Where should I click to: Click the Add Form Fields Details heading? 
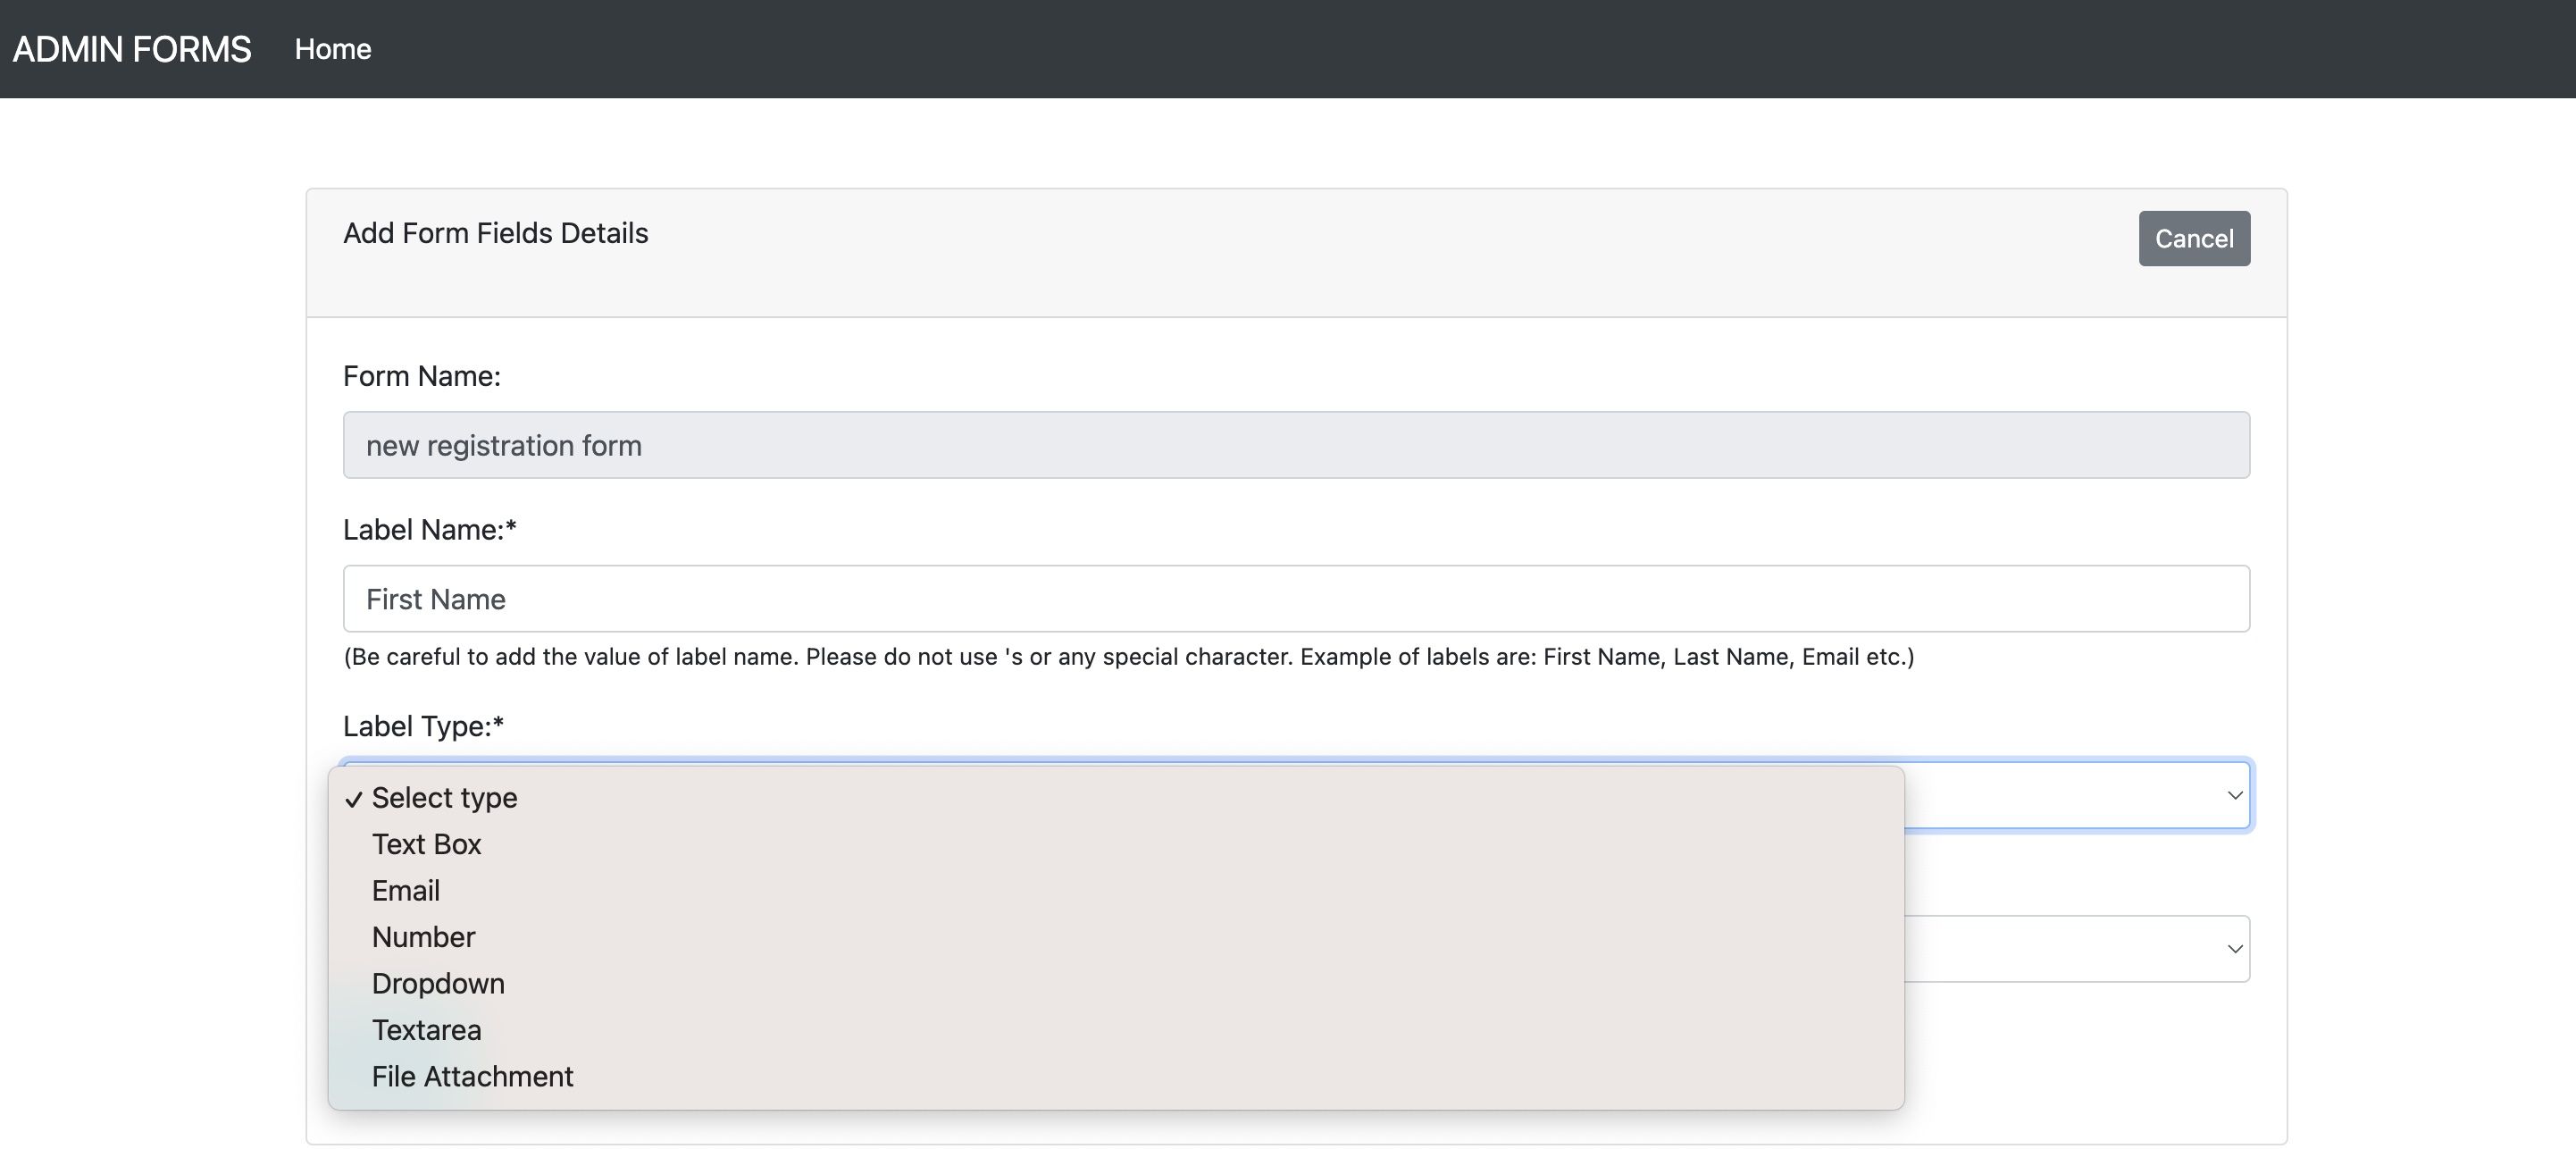click(495, 233)
